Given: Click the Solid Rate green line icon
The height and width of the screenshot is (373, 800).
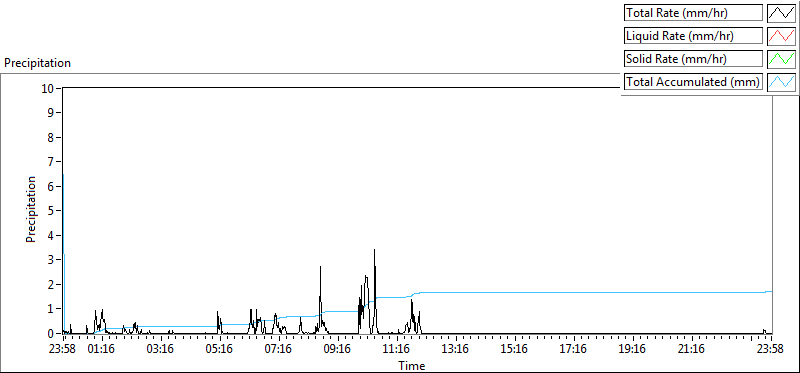Looking at the screenshot, I should 781,58.
